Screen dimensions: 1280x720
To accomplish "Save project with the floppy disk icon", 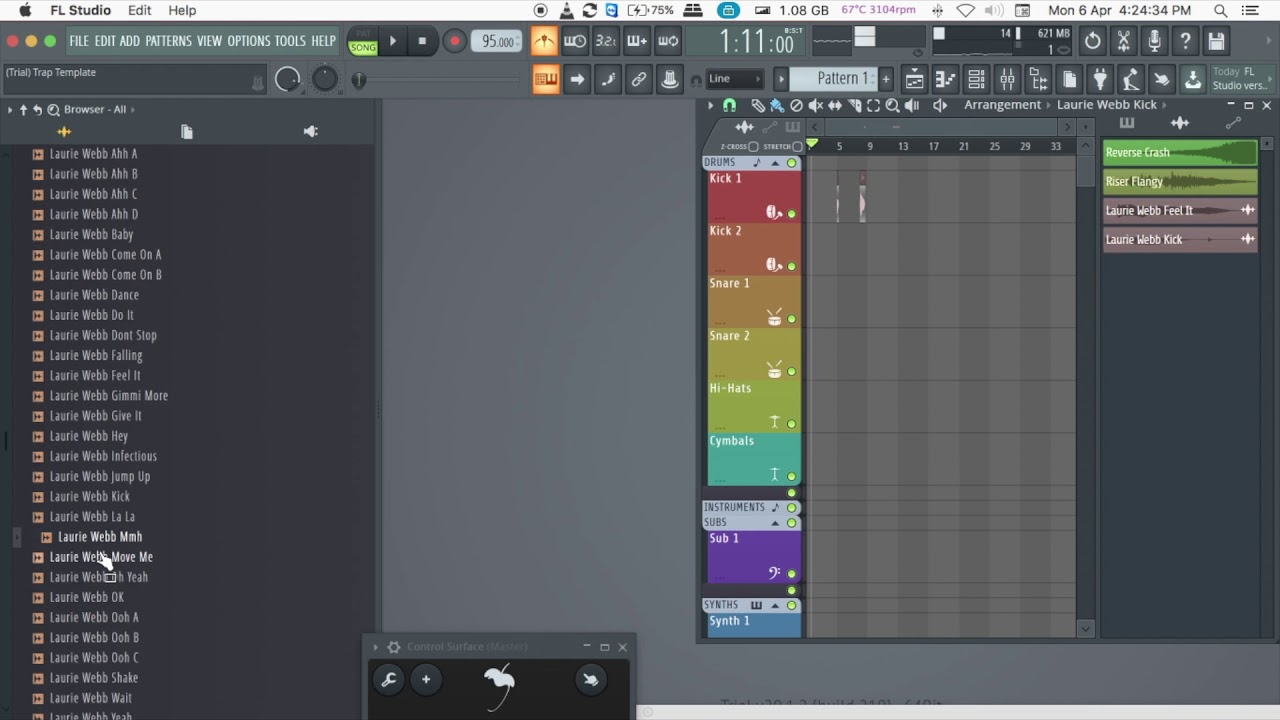I will coord(1217,41).
